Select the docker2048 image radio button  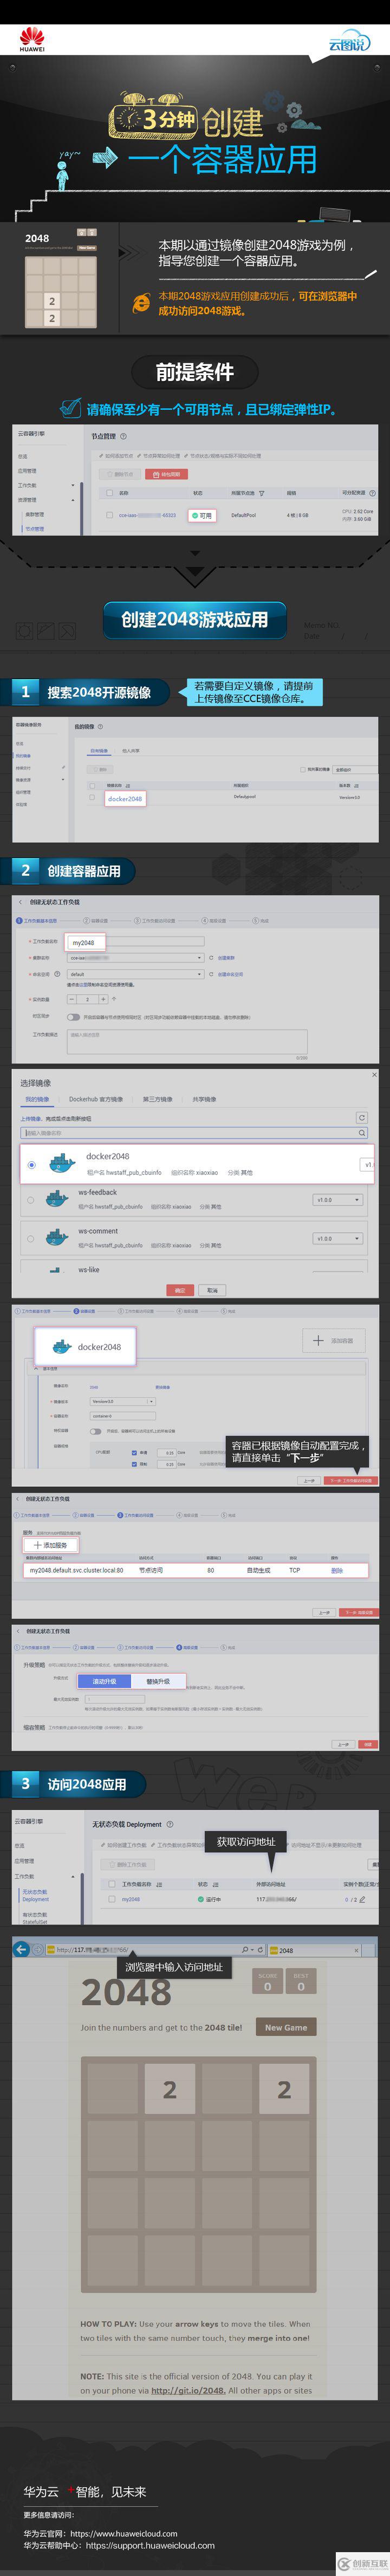(32, 1164)
